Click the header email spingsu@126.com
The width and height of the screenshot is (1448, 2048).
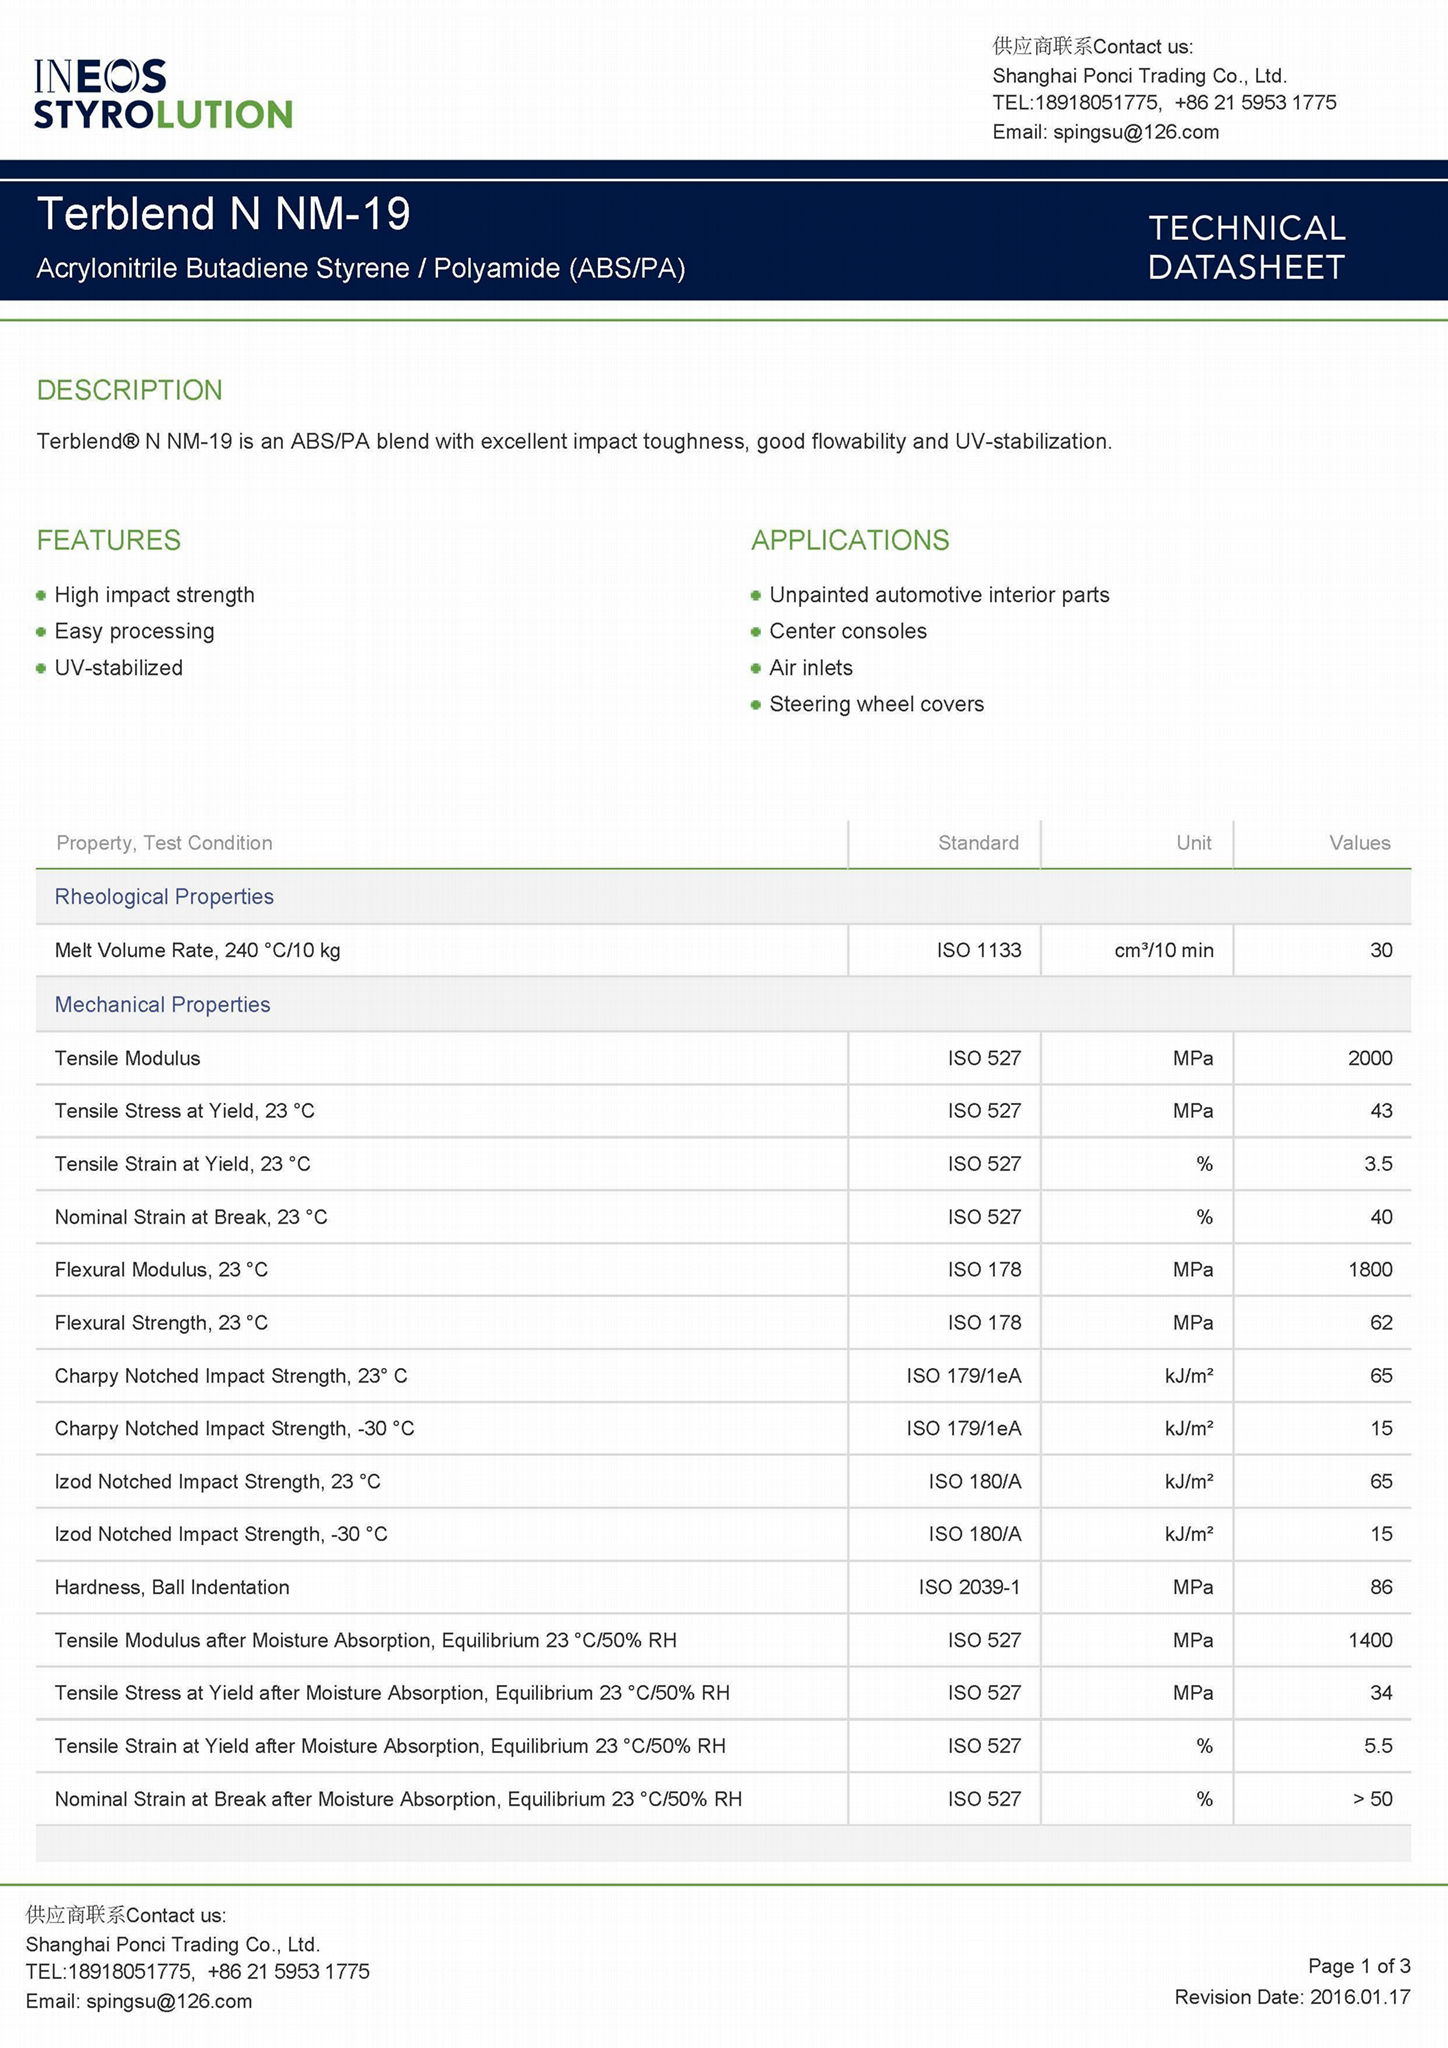coord(1136,132)
